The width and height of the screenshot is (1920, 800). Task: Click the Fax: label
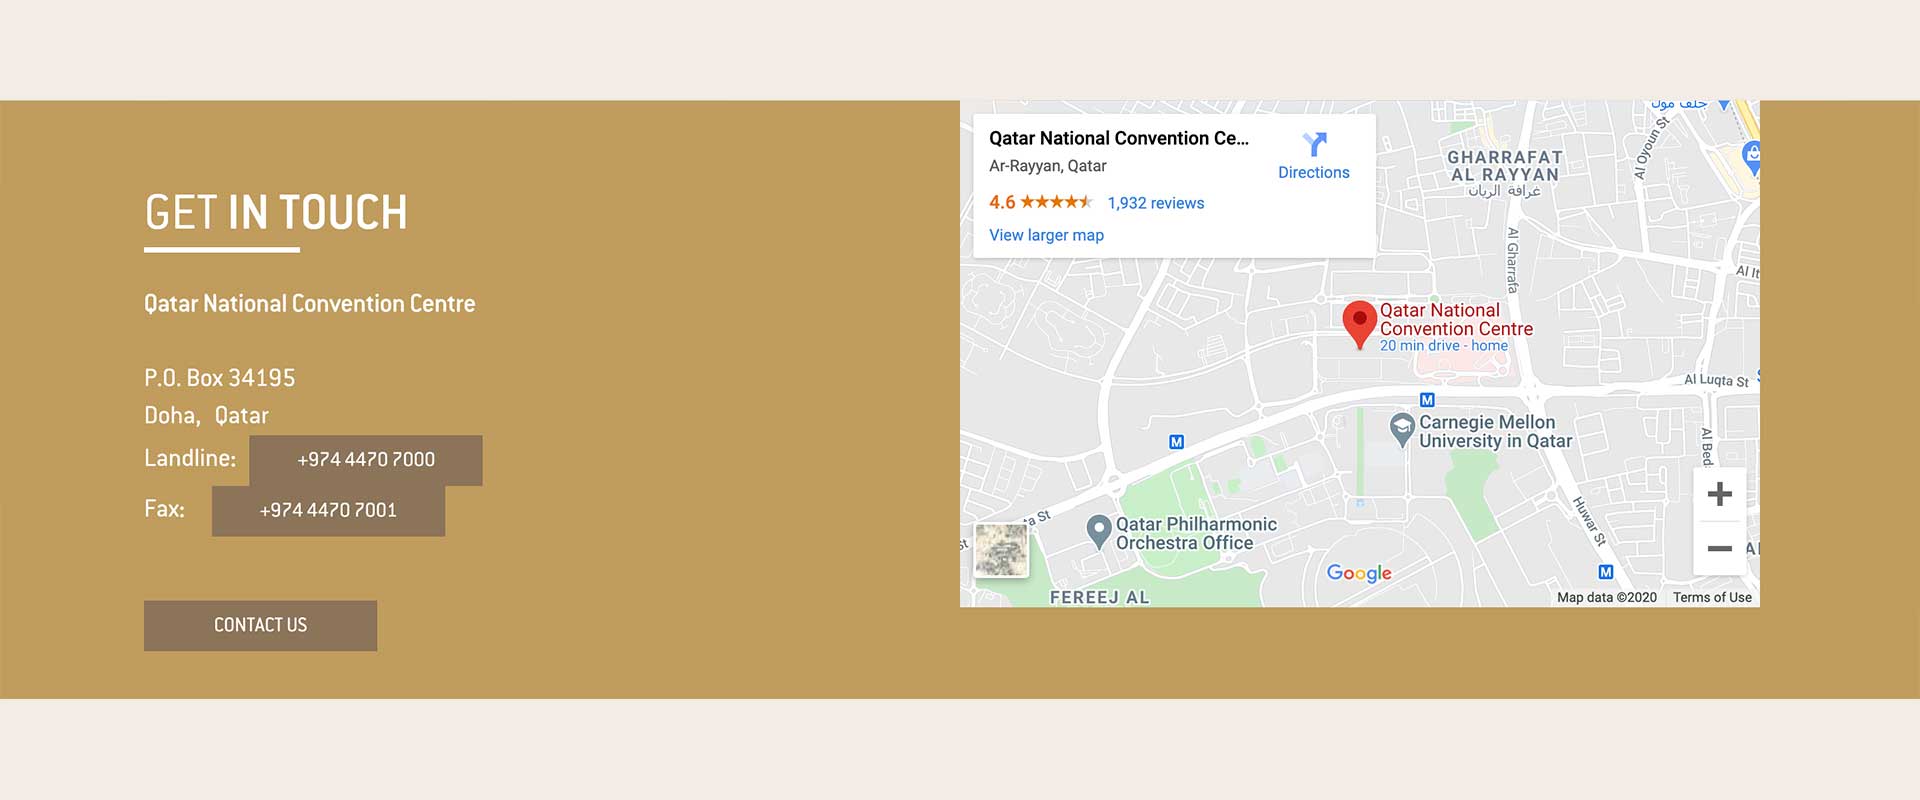pos(164,509)
